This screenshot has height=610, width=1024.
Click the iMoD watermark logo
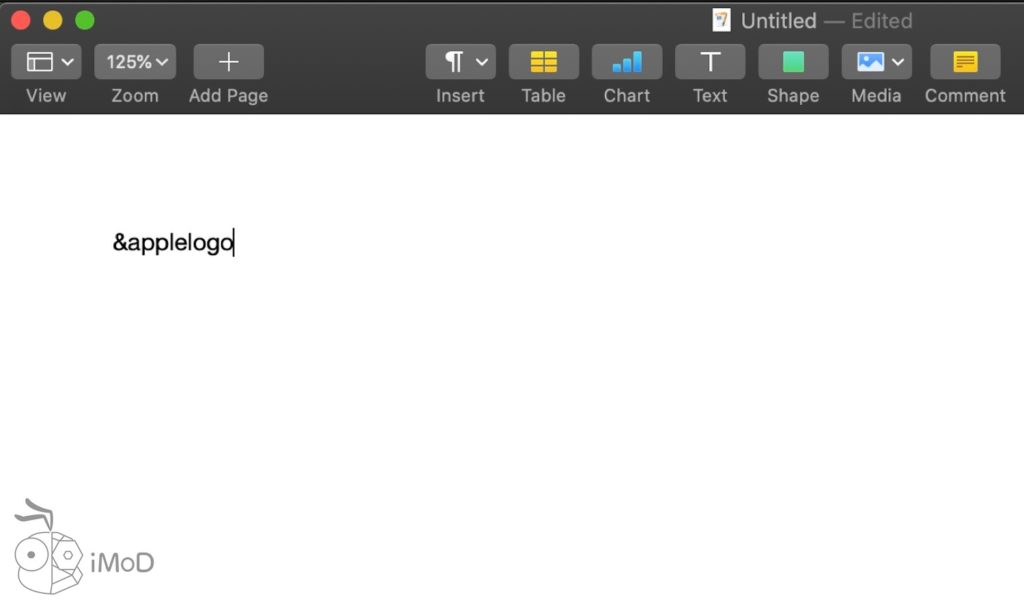[x=84, y=555]
